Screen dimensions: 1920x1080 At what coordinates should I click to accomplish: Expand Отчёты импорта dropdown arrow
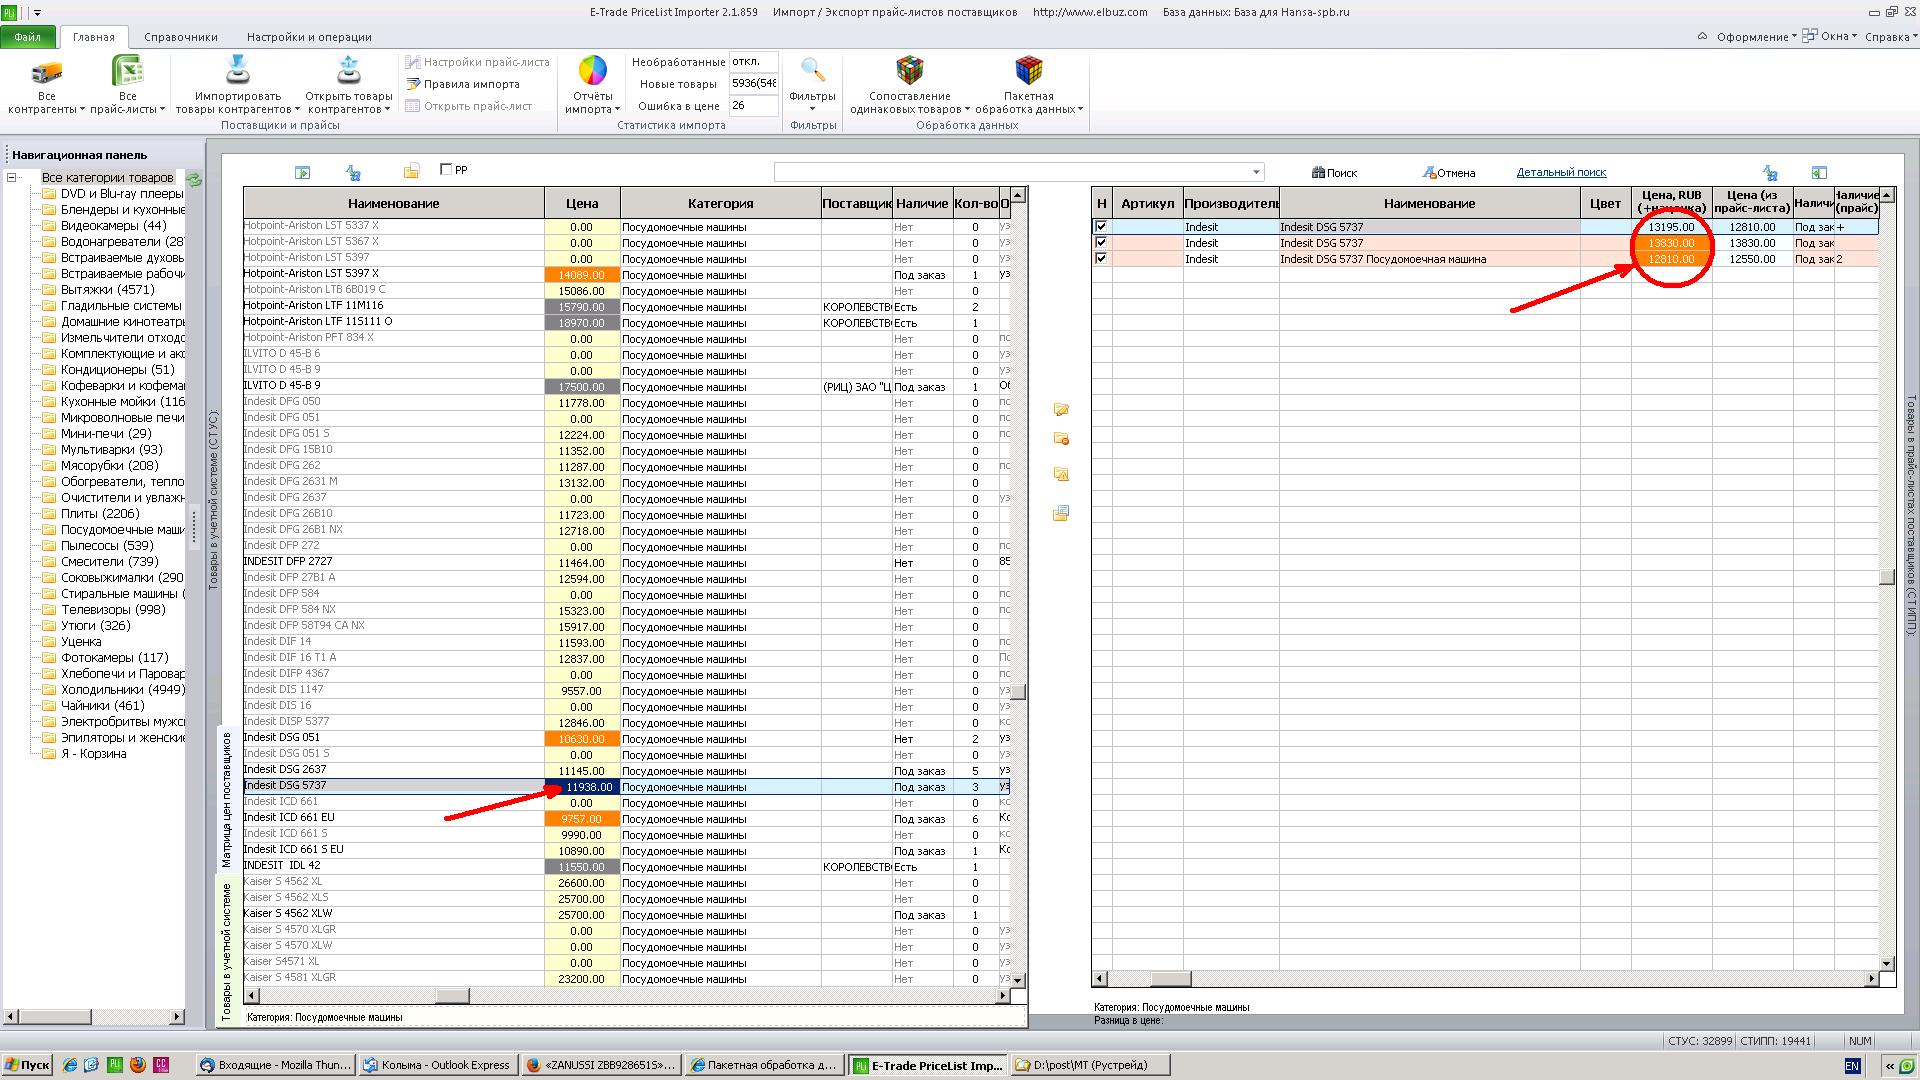pyautogui.click(x=617, y=109)
